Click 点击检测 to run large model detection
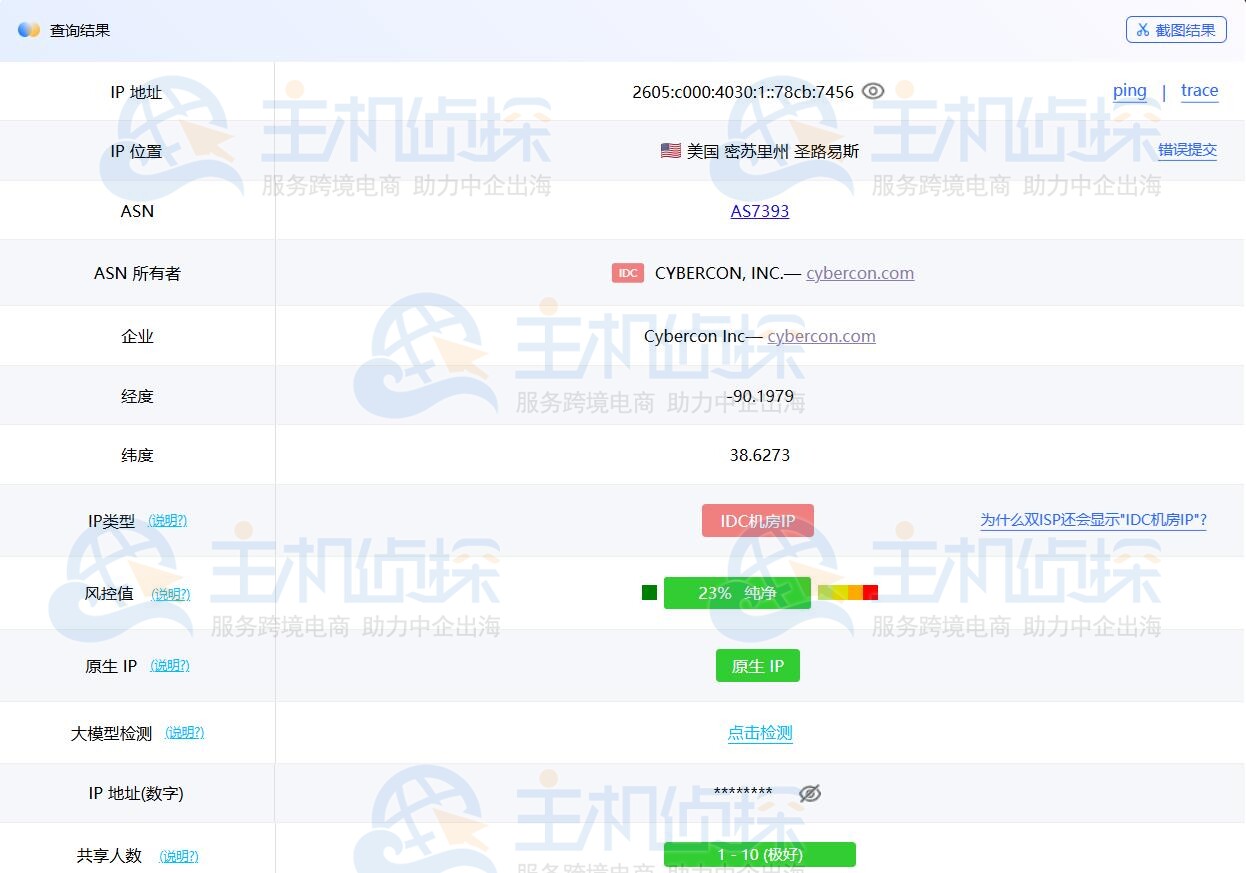 pos(760,732)
